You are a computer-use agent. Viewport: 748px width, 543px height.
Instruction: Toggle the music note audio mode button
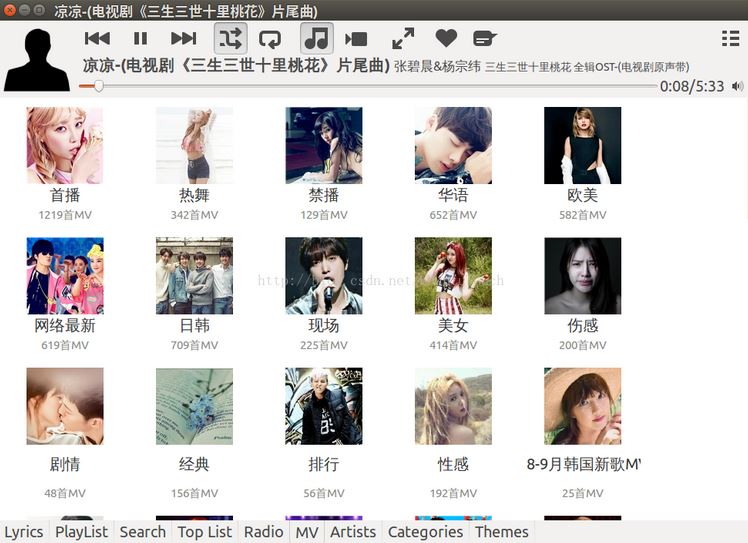point(316,38)
